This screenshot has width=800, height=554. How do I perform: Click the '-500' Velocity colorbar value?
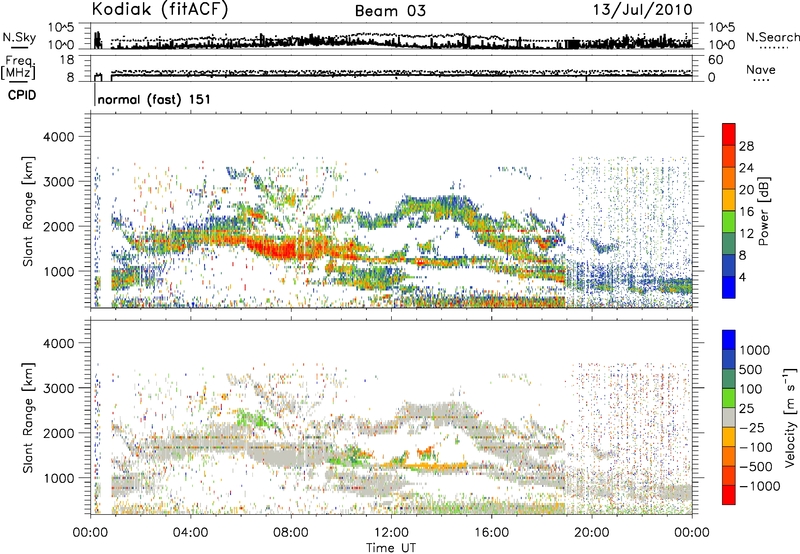[x=756, y=466]
